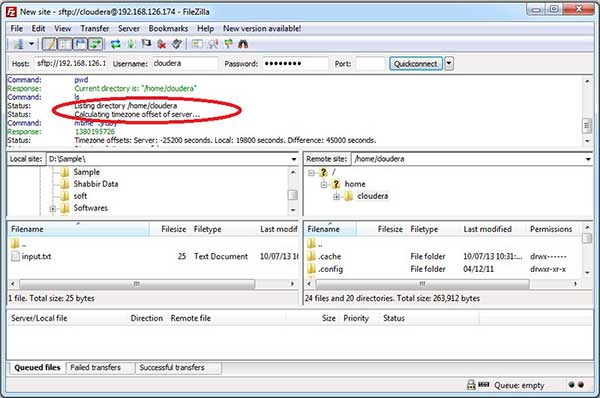Click the message log vertical scrollbar thumb
Viewport: 600px width, 398px height.
[x=587, y=126]
